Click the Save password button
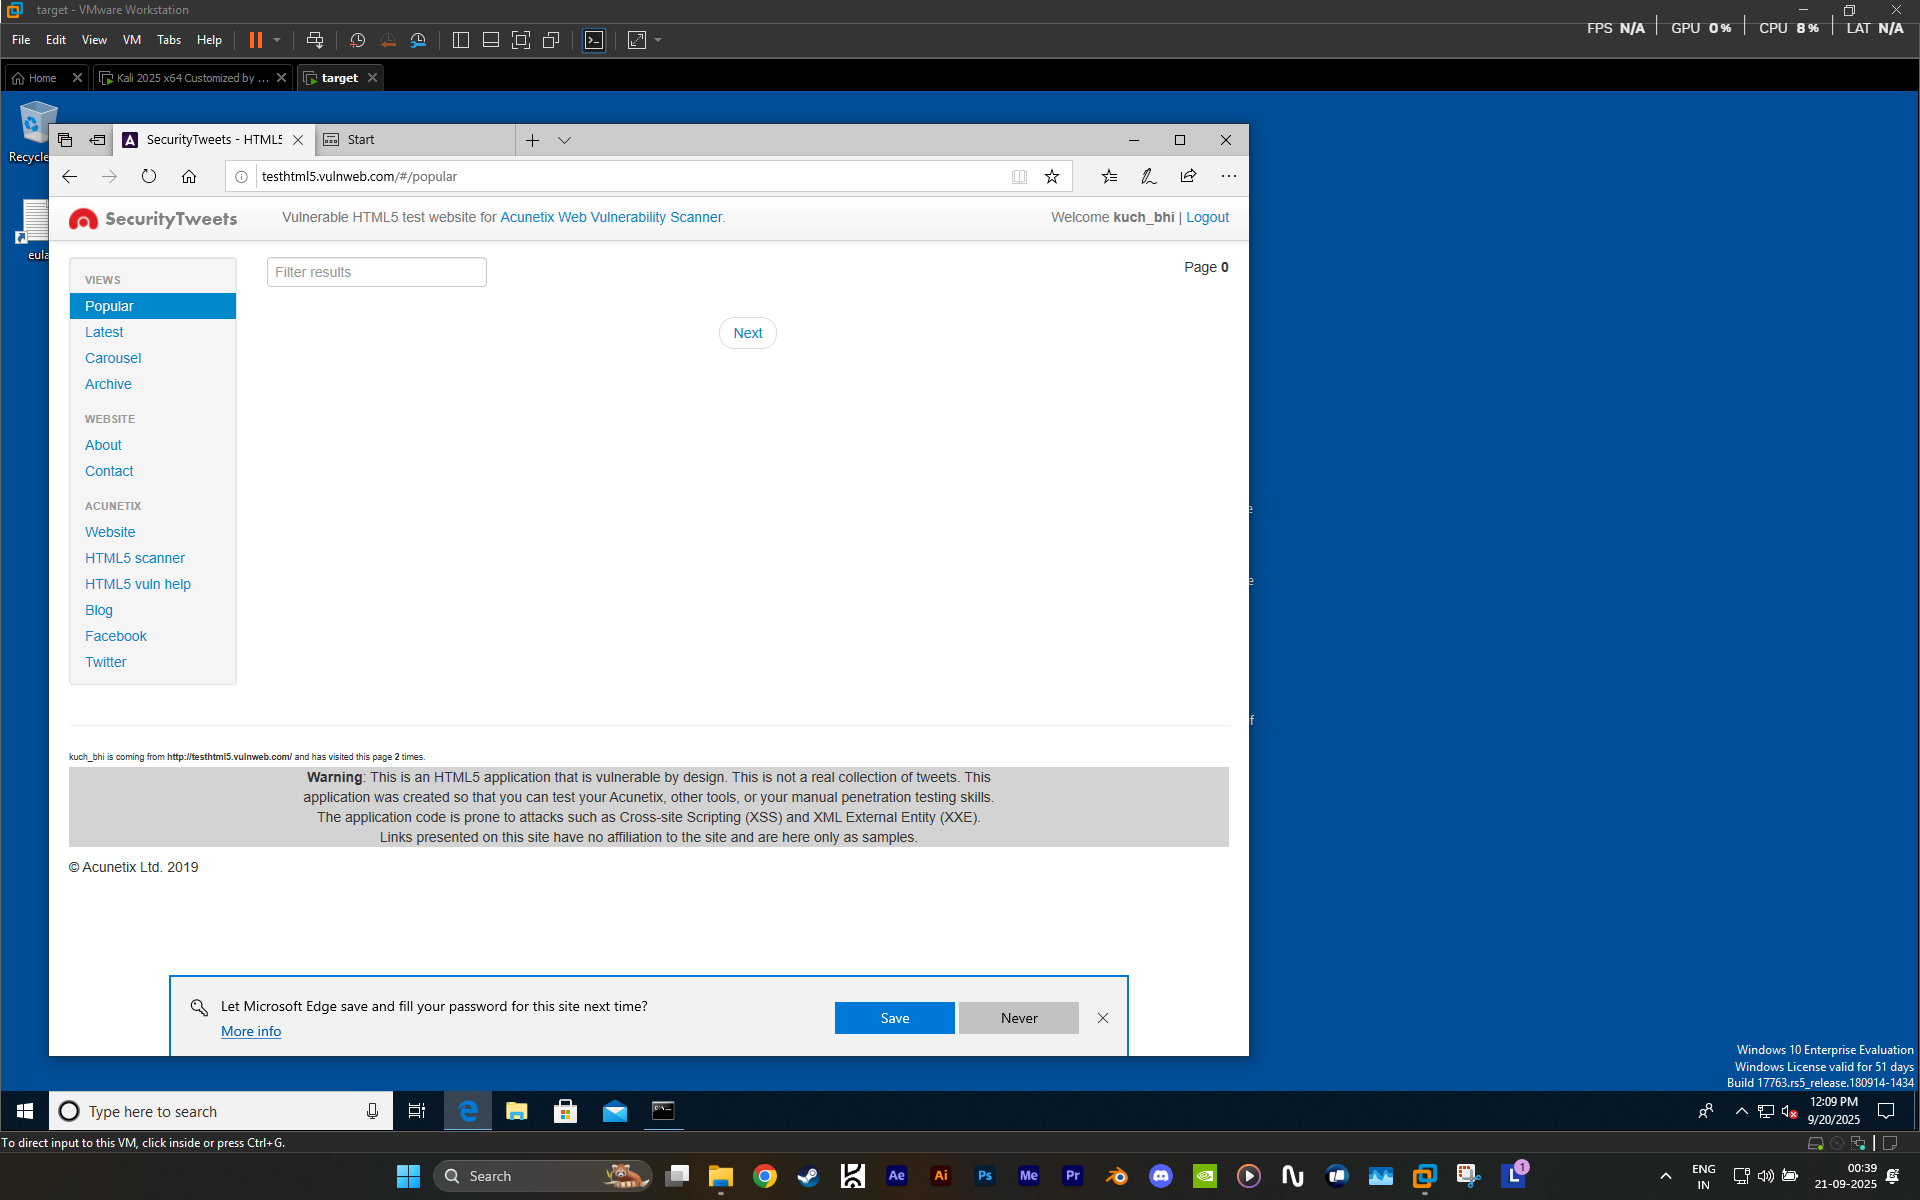Viewport: 1920px width, 1200px height. click(x=895, y=1018)
